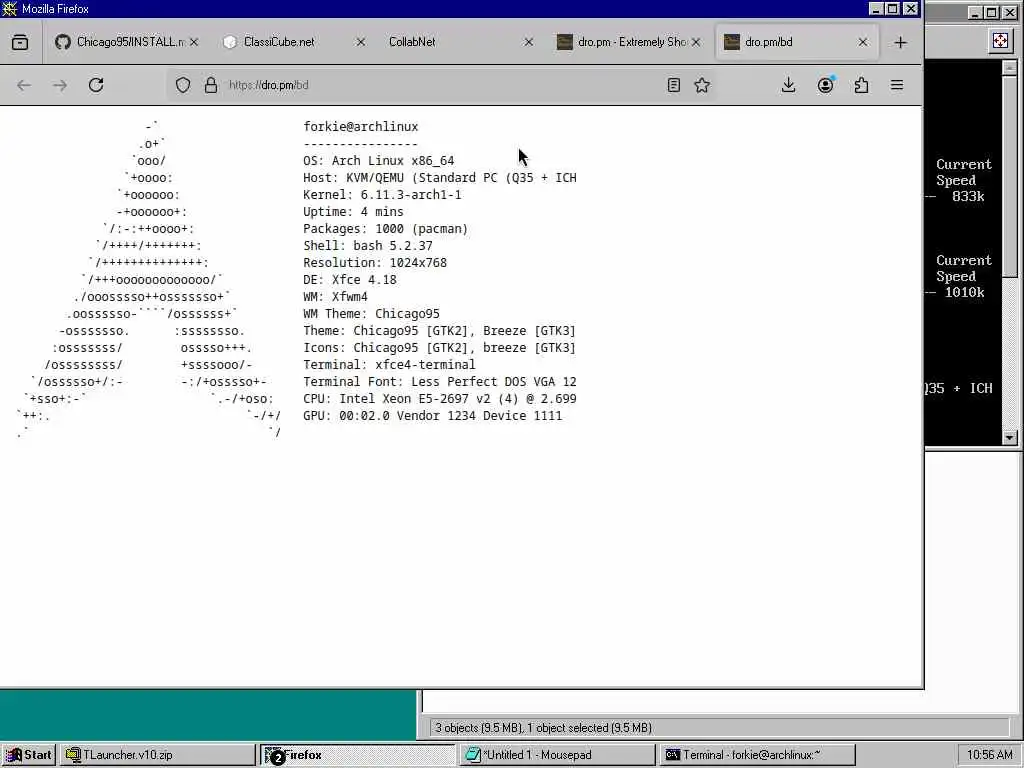Maximize the Mozilla Firefox window
This screenshot has height=768, width=1024.
pos(893,9)
